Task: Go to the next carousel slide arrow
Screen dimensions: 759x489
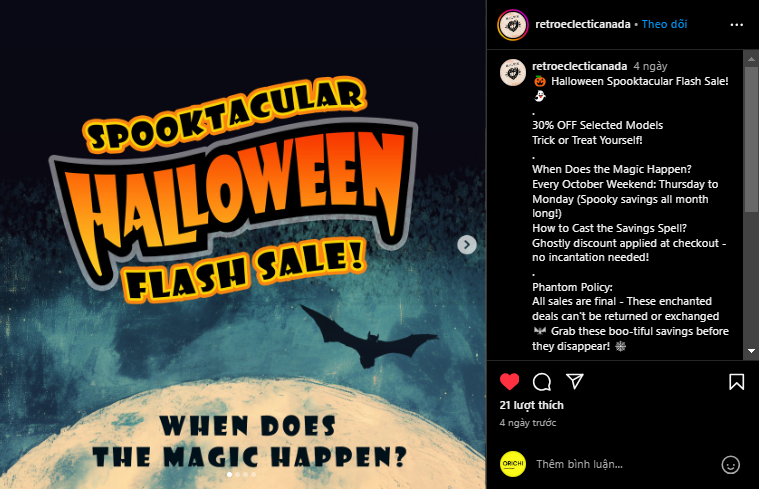Action: tap(467, 244)
